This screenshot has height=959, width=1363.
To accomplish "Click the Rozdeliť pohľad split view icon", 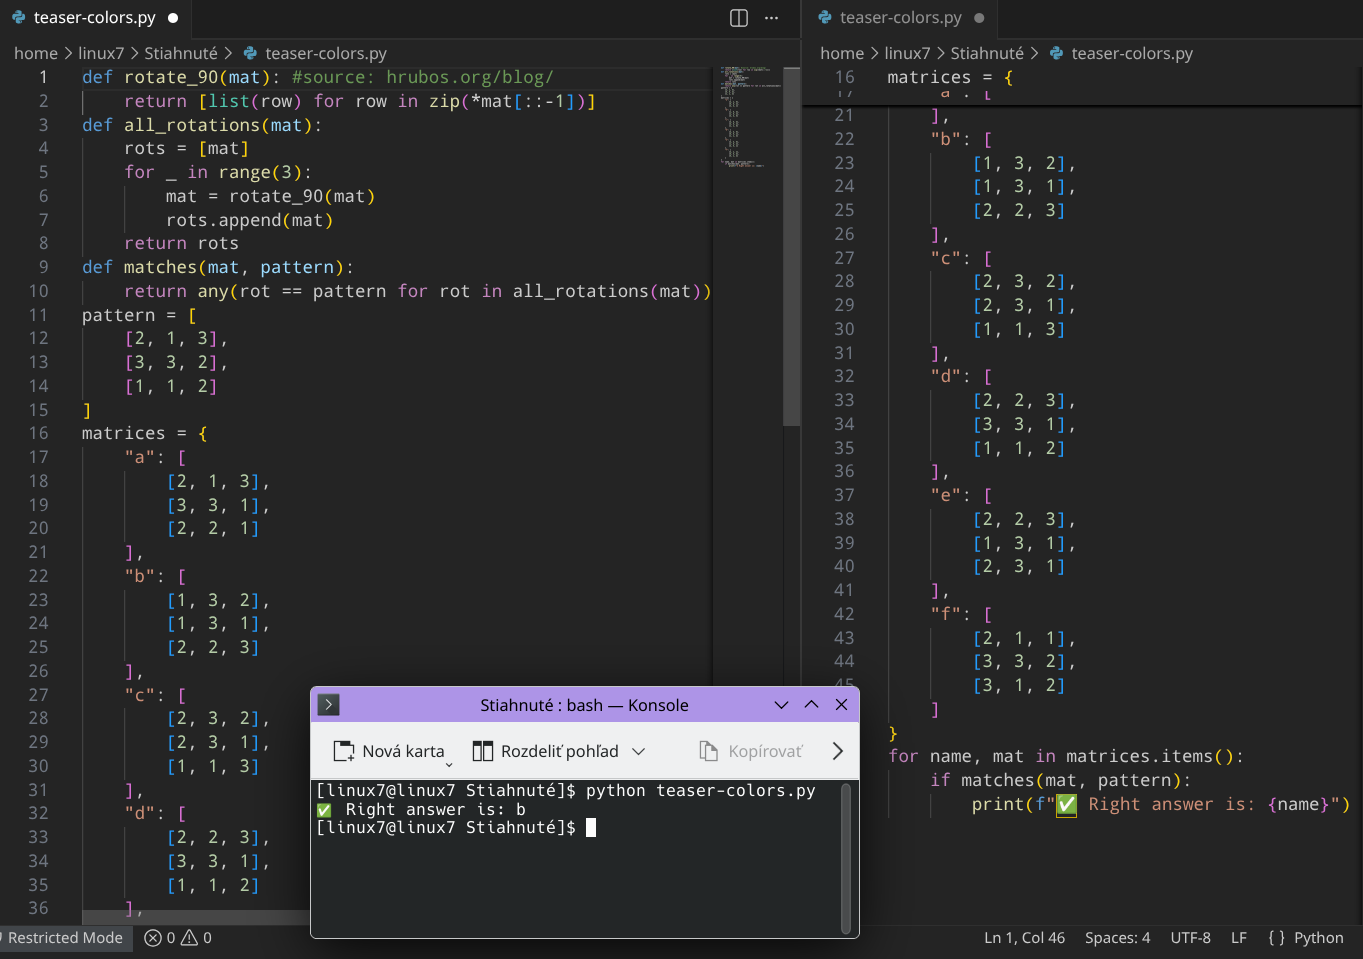I will [483, 751].
